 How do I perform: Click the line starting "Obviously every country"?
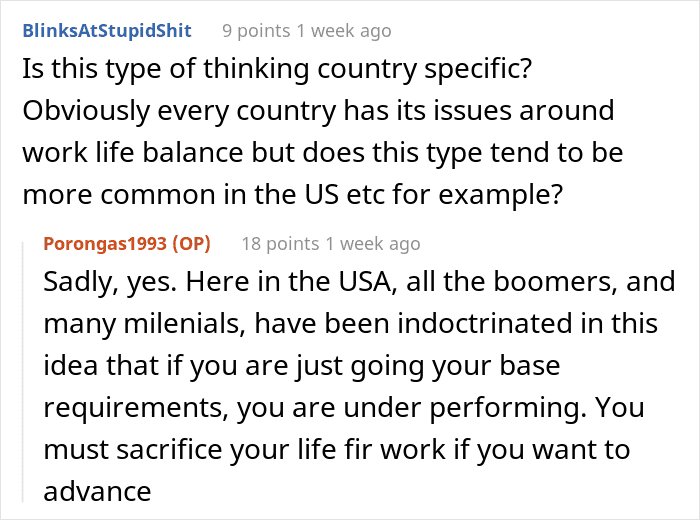coord(315,112)
